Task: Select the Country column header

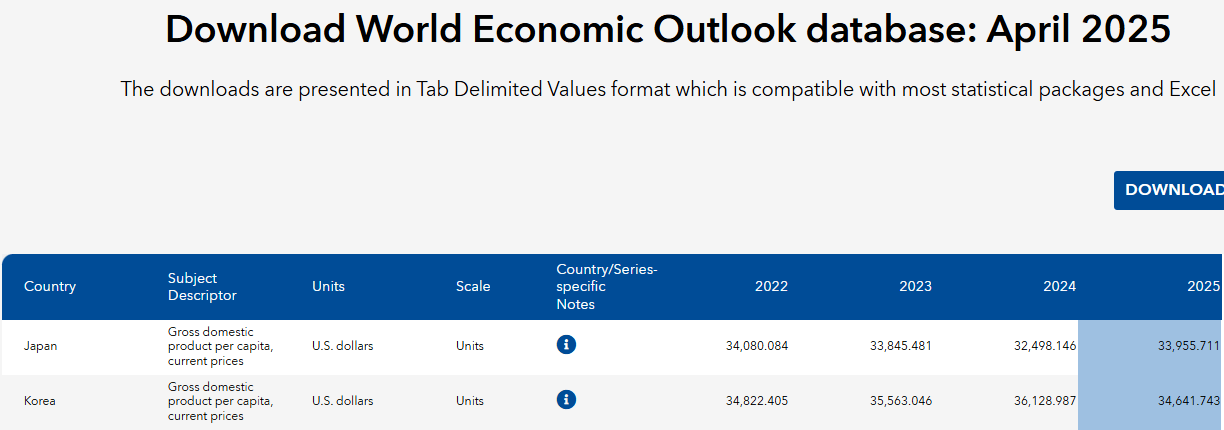Action: coord(50,286)
